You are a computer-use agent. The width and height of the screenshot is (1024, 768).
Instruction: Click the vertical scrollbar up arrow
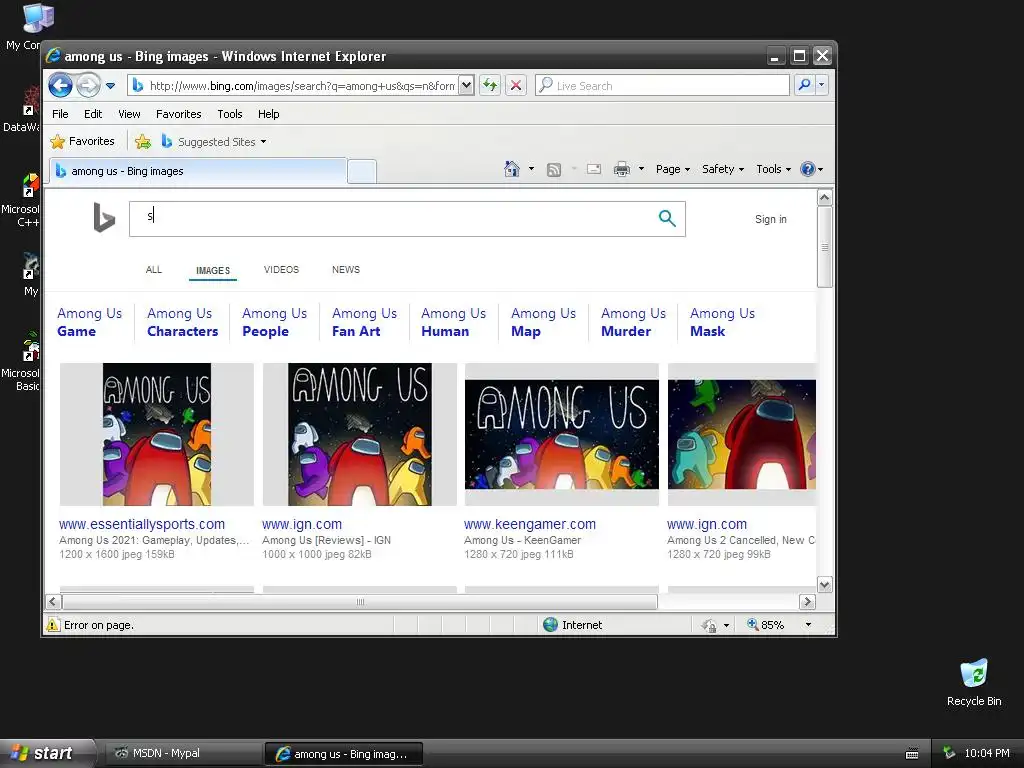click(824, 197)
